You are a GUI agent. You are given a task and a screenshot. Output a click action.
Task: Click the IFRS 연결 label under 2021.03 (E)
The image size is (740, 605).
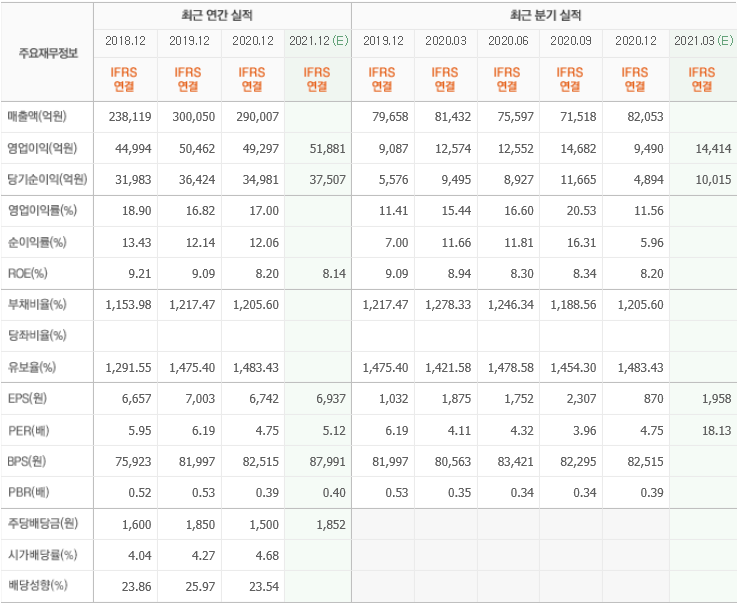tap(702, 79)
